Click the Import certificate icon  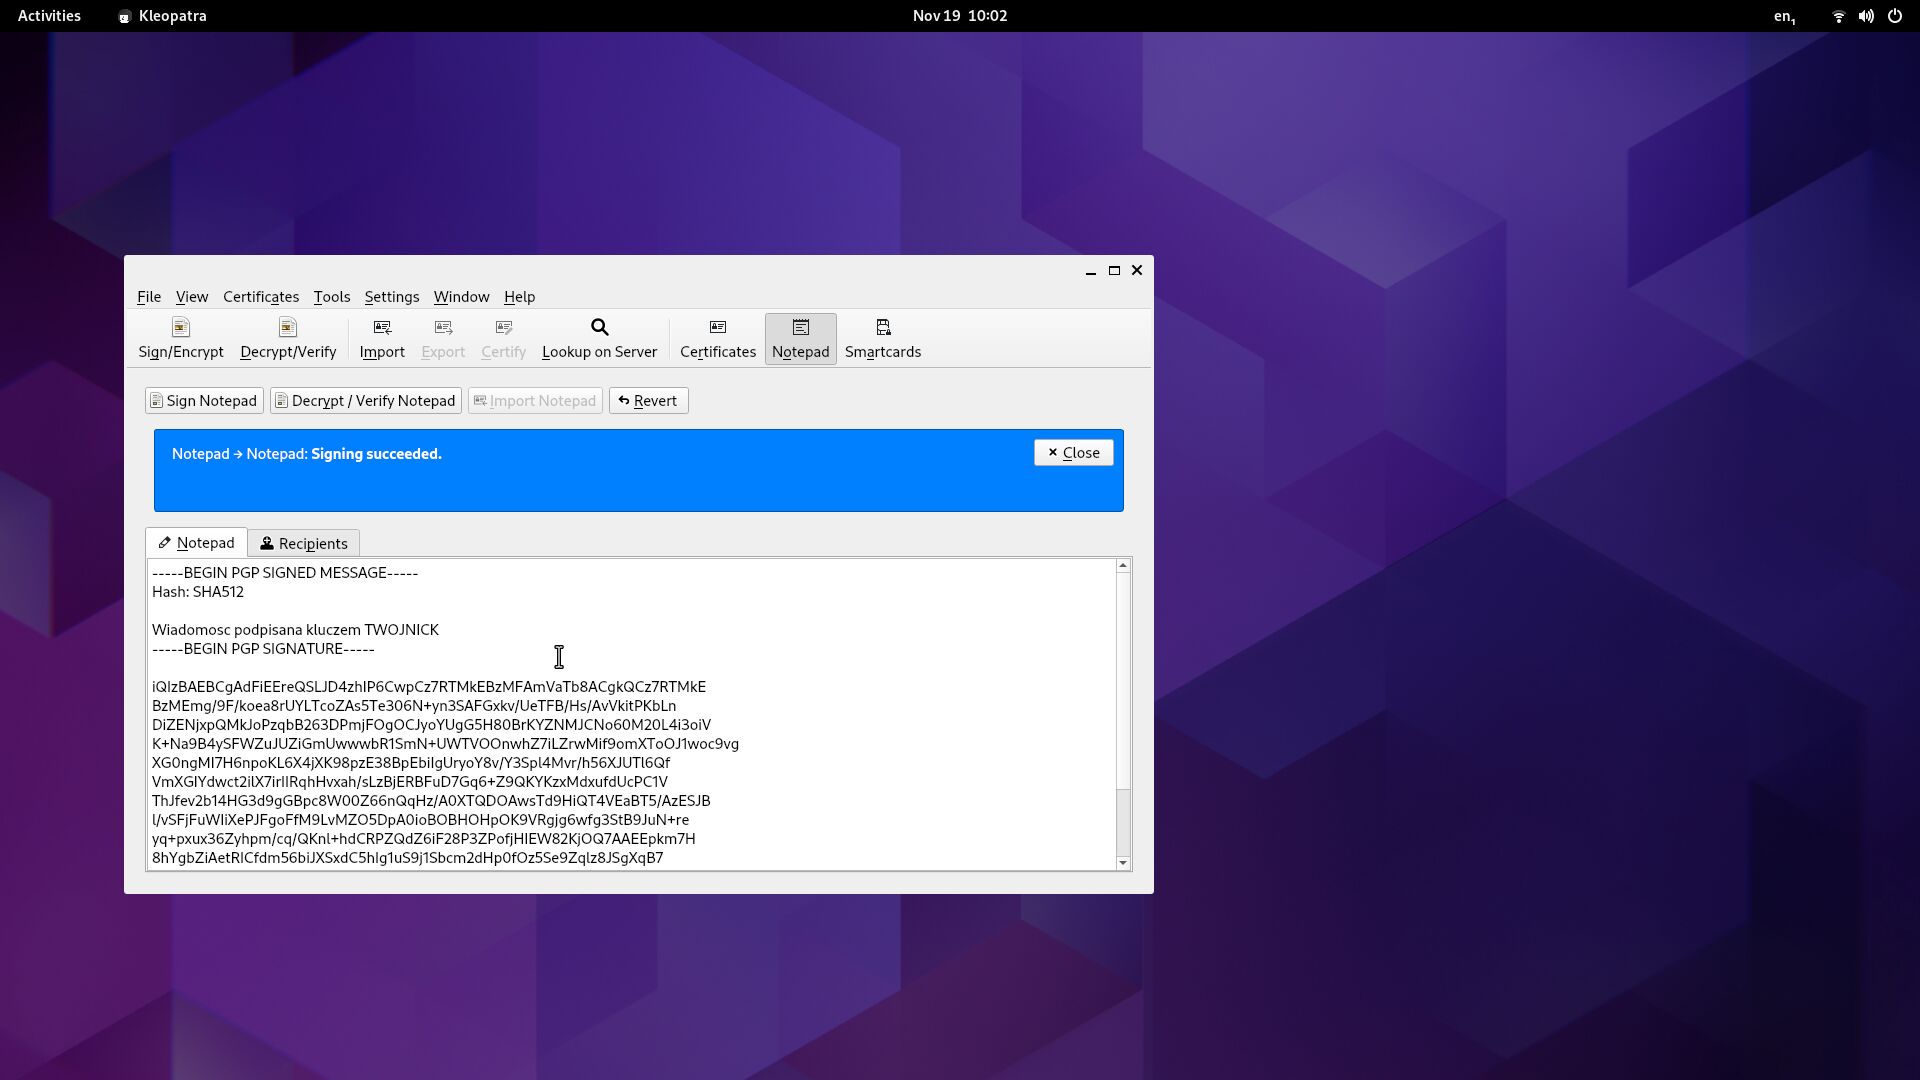pyautogui.click(x=382, y=339)
